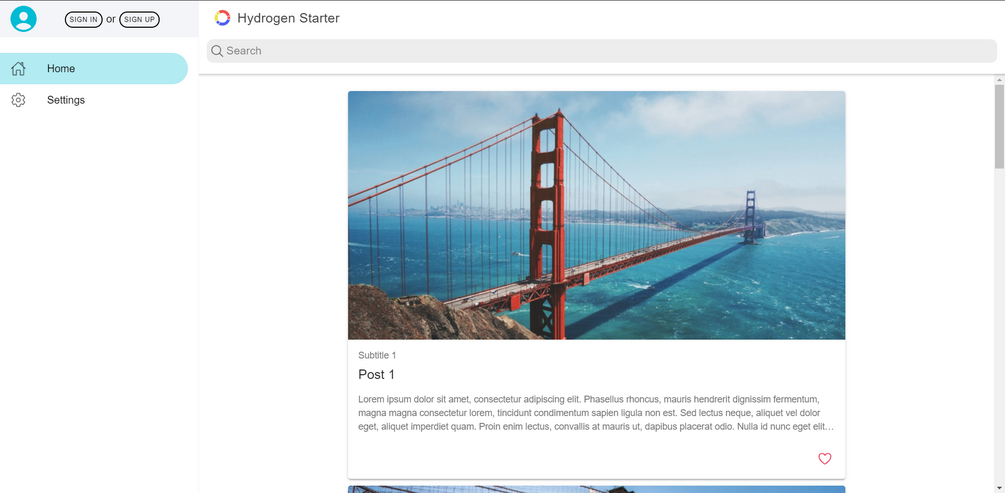Click the SIGN IN button
The height and width of the screenshot is (493, 1005).
pyautogui.click(x=83, y=19)
